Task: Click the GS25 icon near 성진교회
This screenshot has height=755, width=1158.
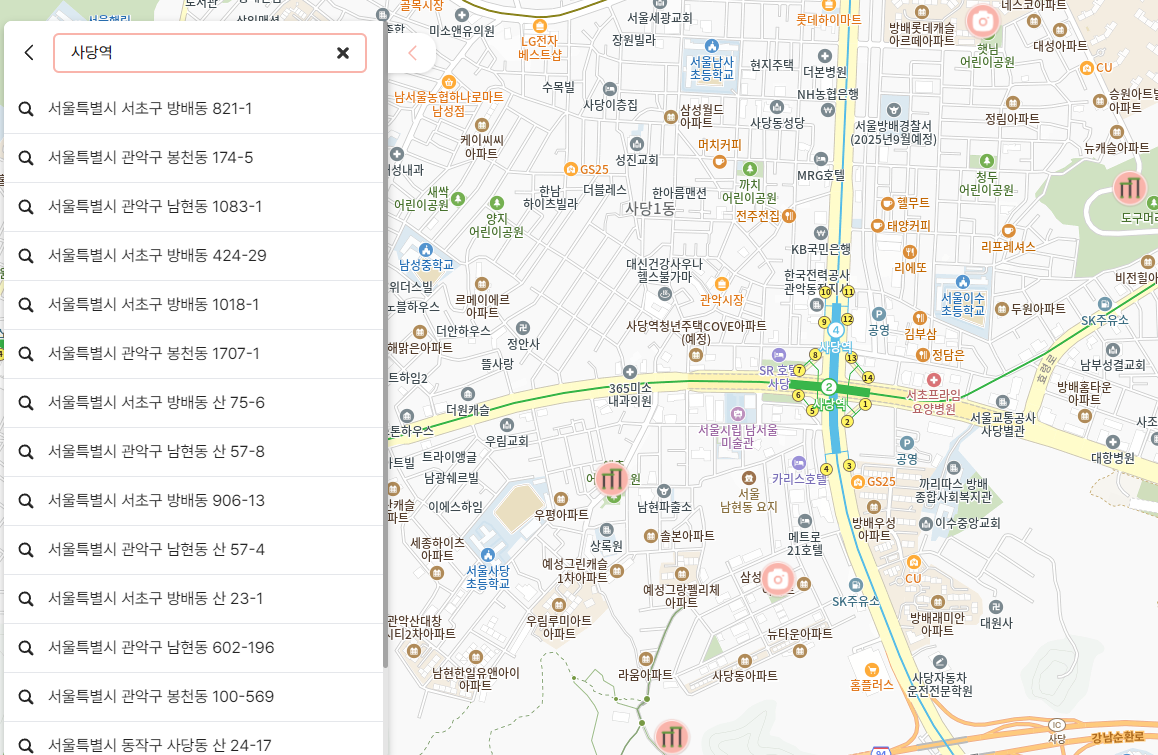Action: coord(570,169)
